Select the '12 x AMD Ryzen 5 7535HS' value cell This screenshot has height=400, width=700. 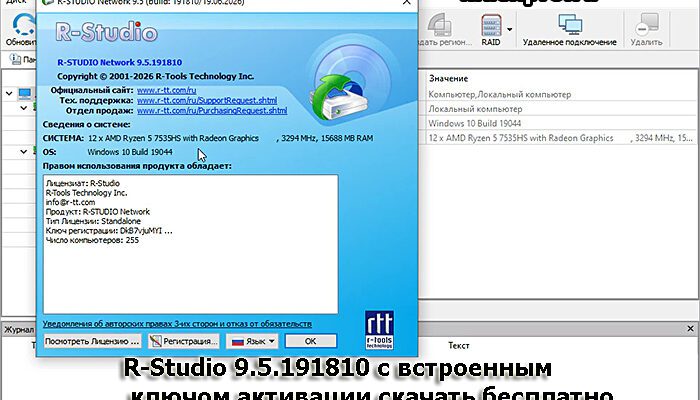click(x=561, y=138)
